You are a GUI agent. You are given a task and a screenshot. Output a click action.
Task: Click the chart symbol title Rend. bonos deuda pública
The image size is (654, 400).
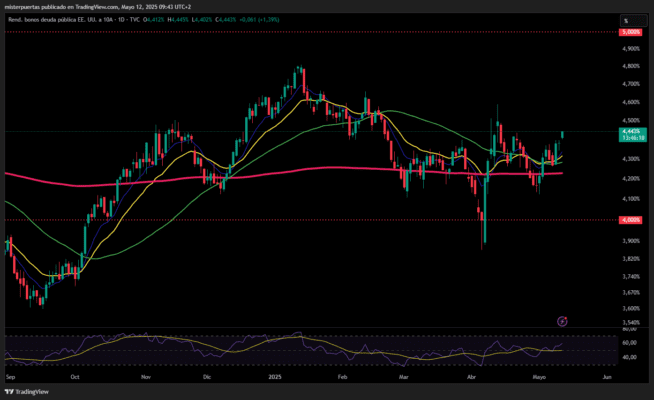(50, 20)
